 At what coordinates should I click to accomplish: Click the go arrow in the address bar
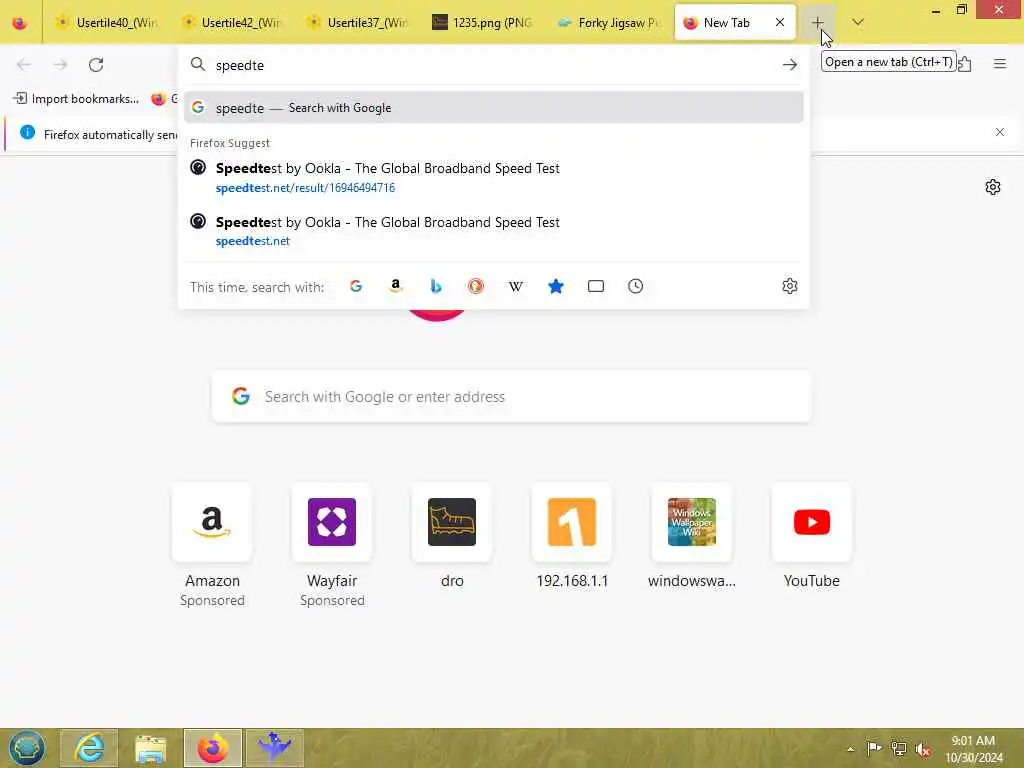tap(790, 65)
